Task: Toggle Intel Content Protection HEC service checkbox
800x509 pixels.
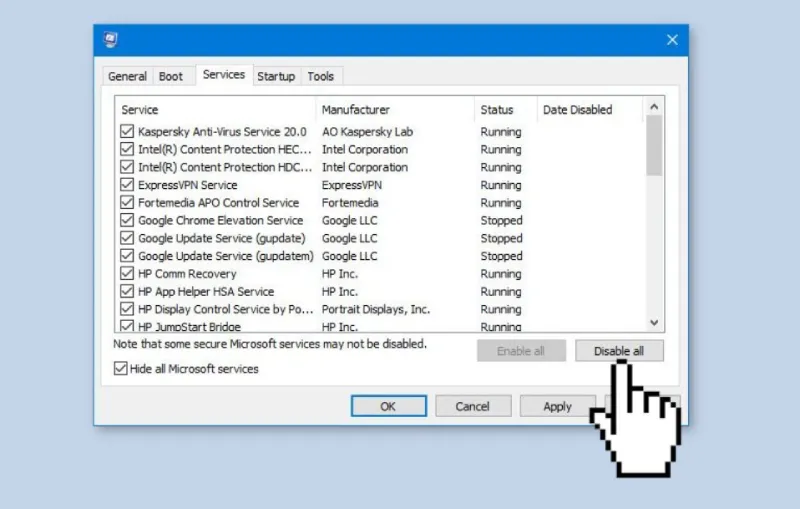Action: [127, 149]
